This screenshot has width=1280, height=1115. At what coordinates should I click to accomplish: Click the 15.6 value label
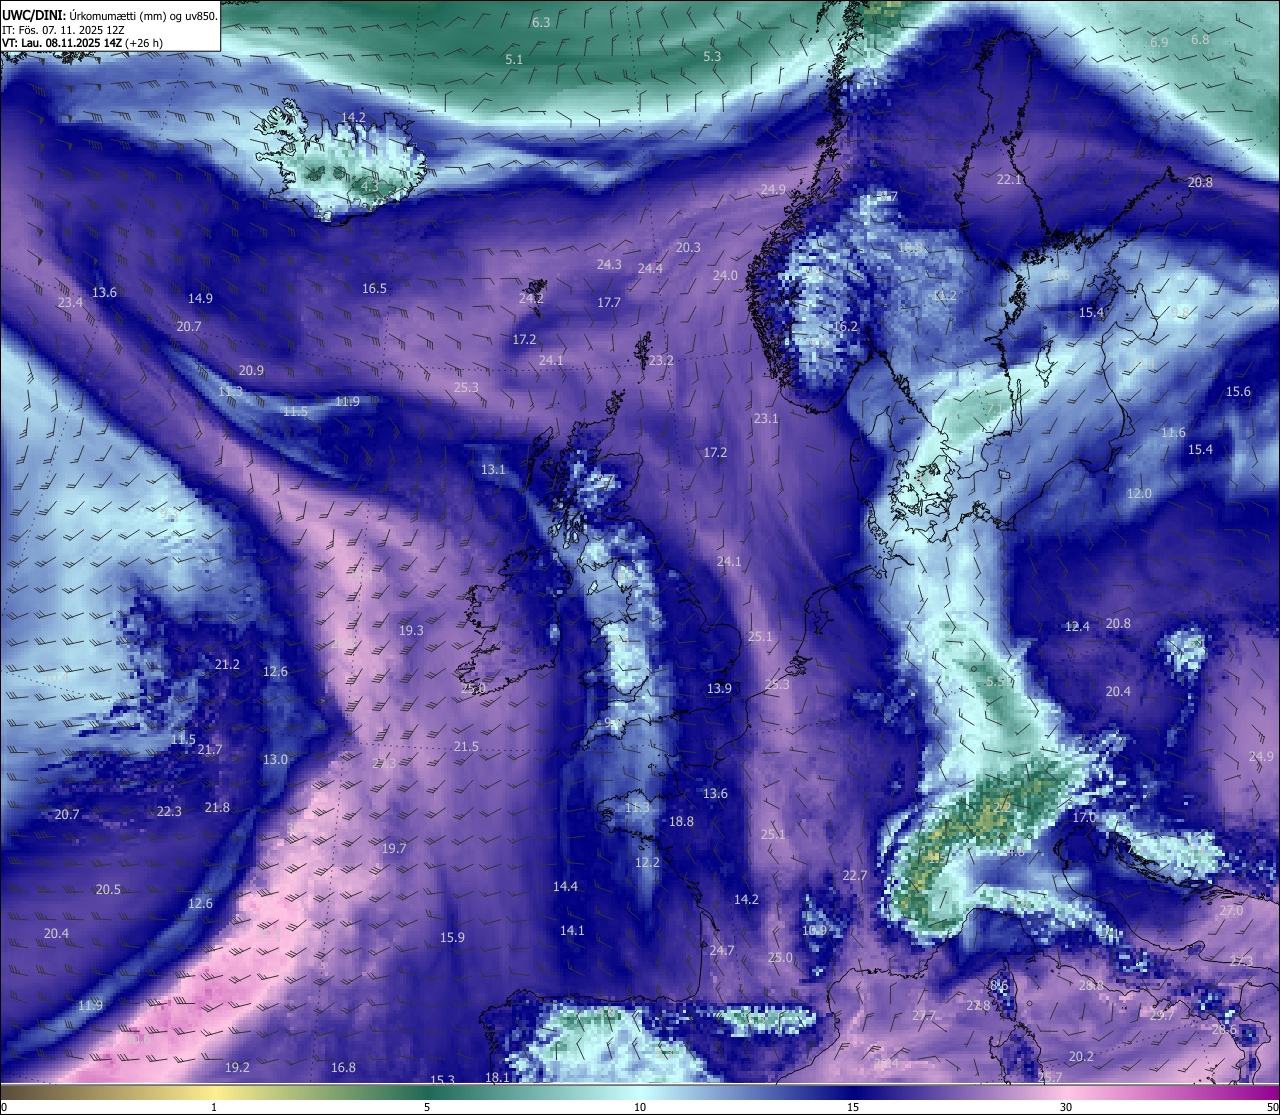coord(1238,392)
